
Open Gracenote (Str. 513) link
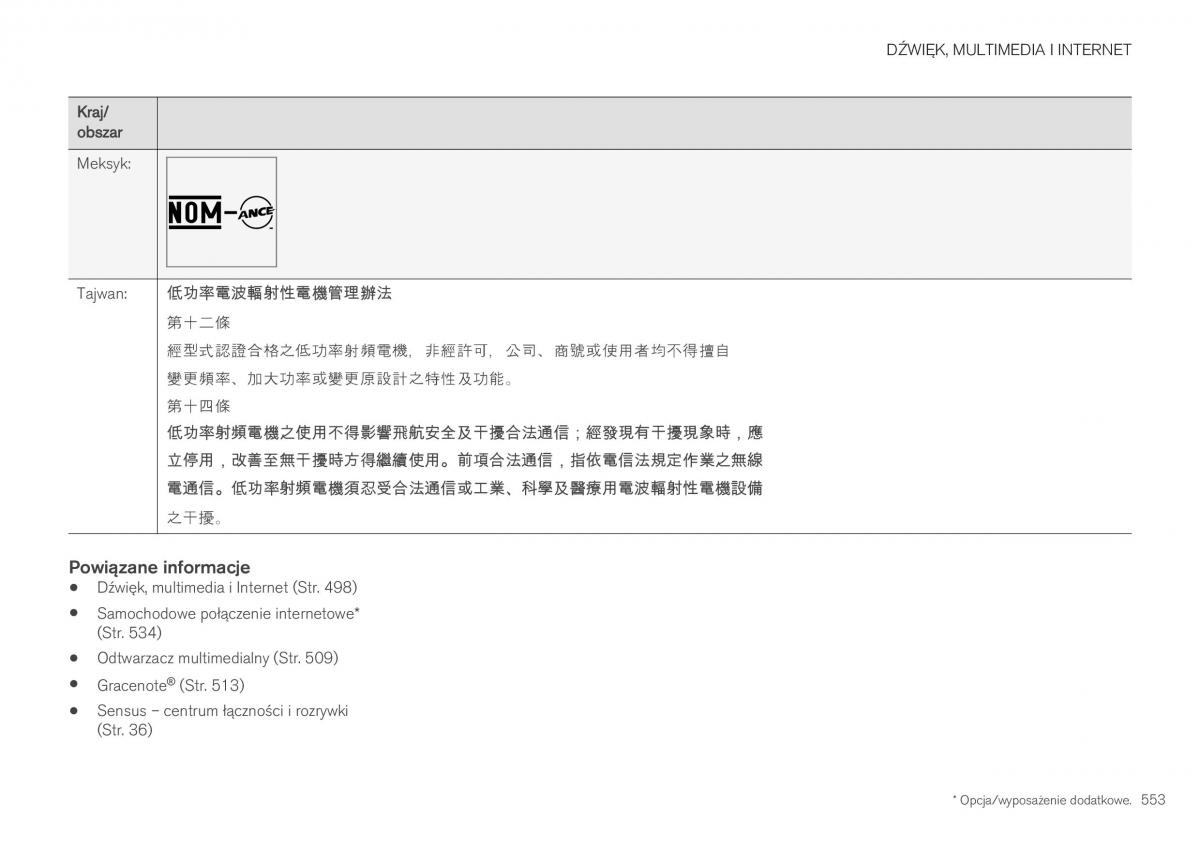click(171, 685)
